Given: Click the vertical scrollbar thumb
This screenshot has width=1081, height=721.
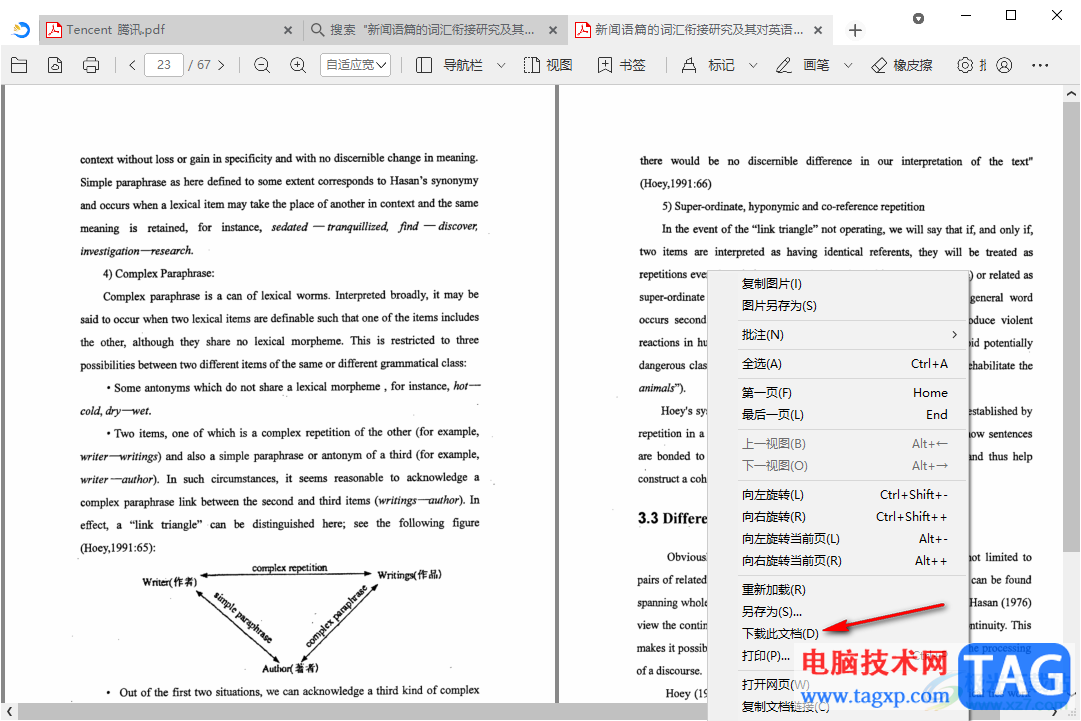Looking at the screenshot, I should [x=1071, y=327].
